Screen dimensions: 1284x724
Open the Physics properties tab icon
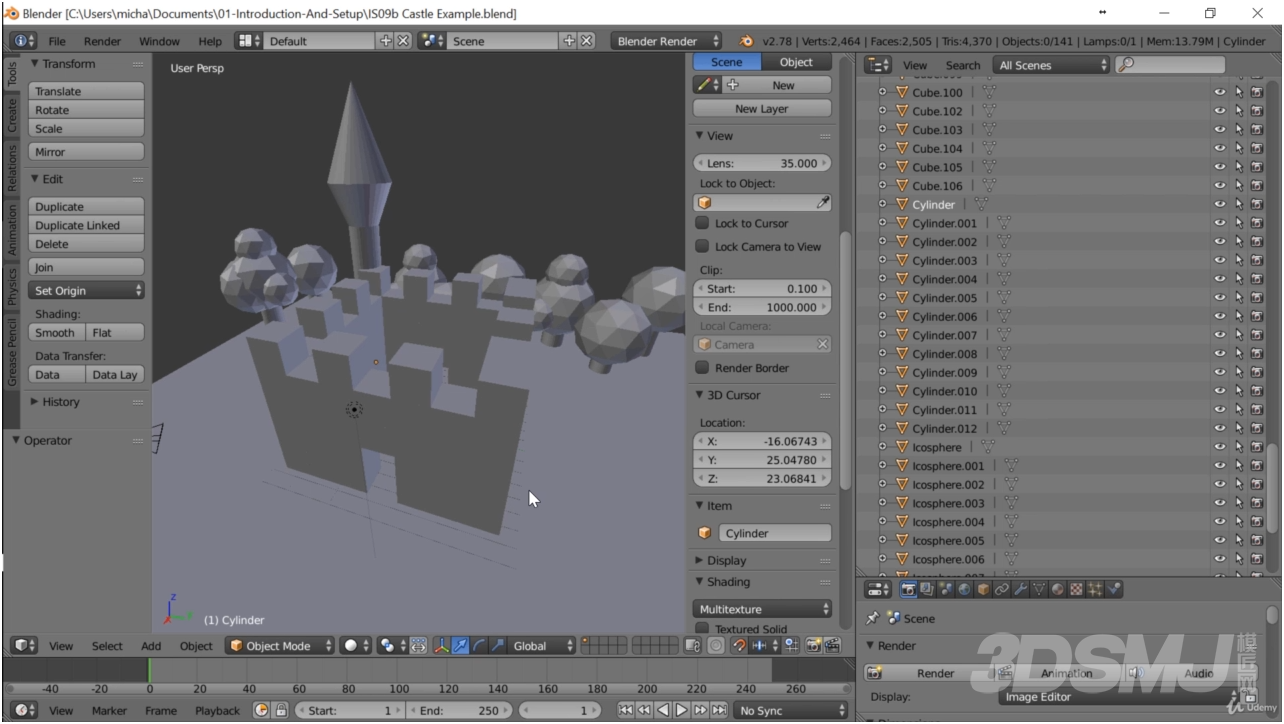[1113, 590]
